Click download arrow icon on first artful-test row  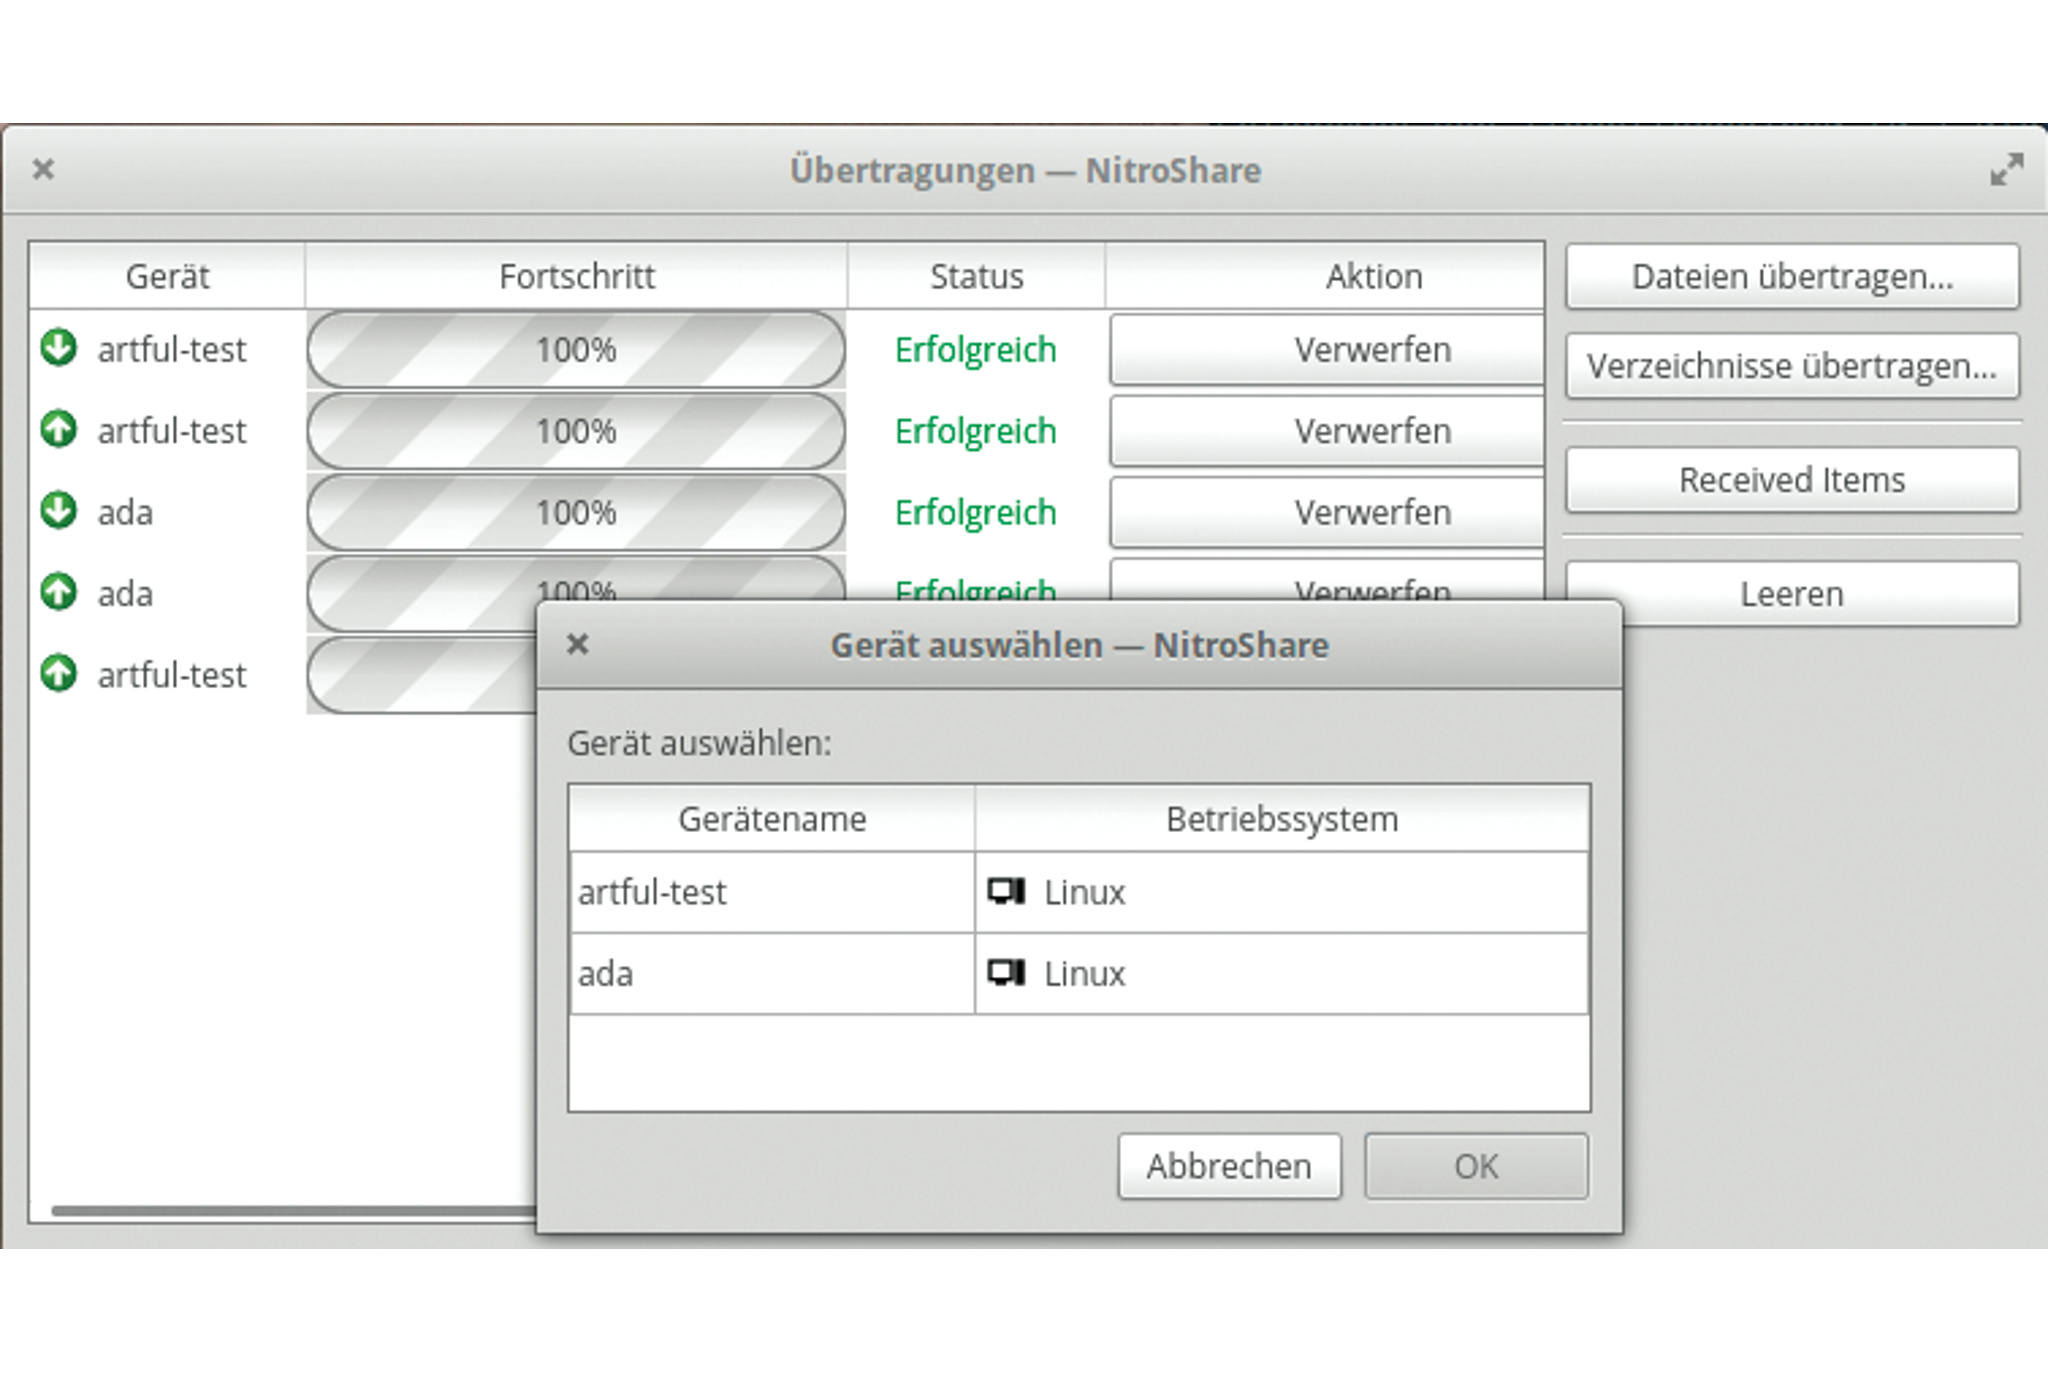tap(59, 348)
